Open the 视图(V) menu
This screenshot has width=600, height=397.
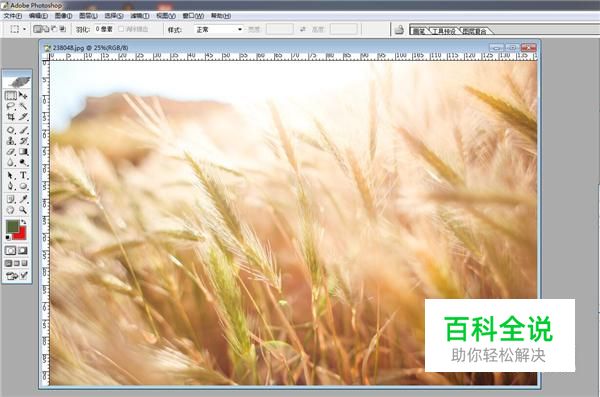tap(166, 16)
